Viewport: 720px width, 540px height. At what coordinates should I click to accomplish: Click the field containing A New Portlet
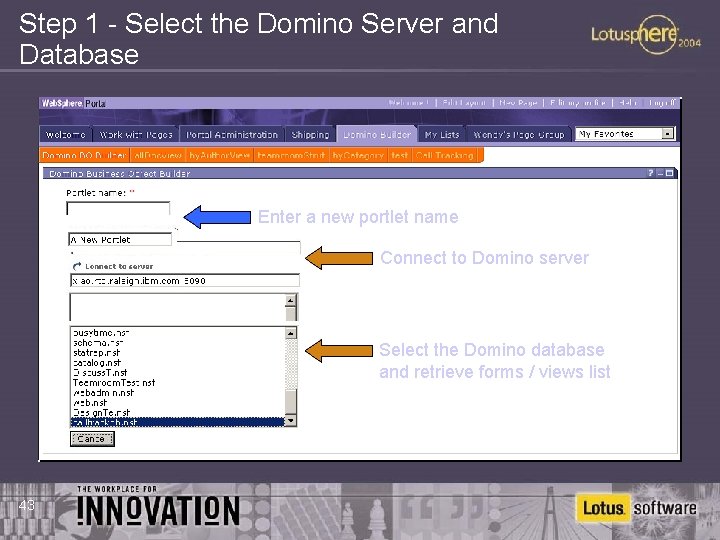pyautogui.click(x=120, y=239)
